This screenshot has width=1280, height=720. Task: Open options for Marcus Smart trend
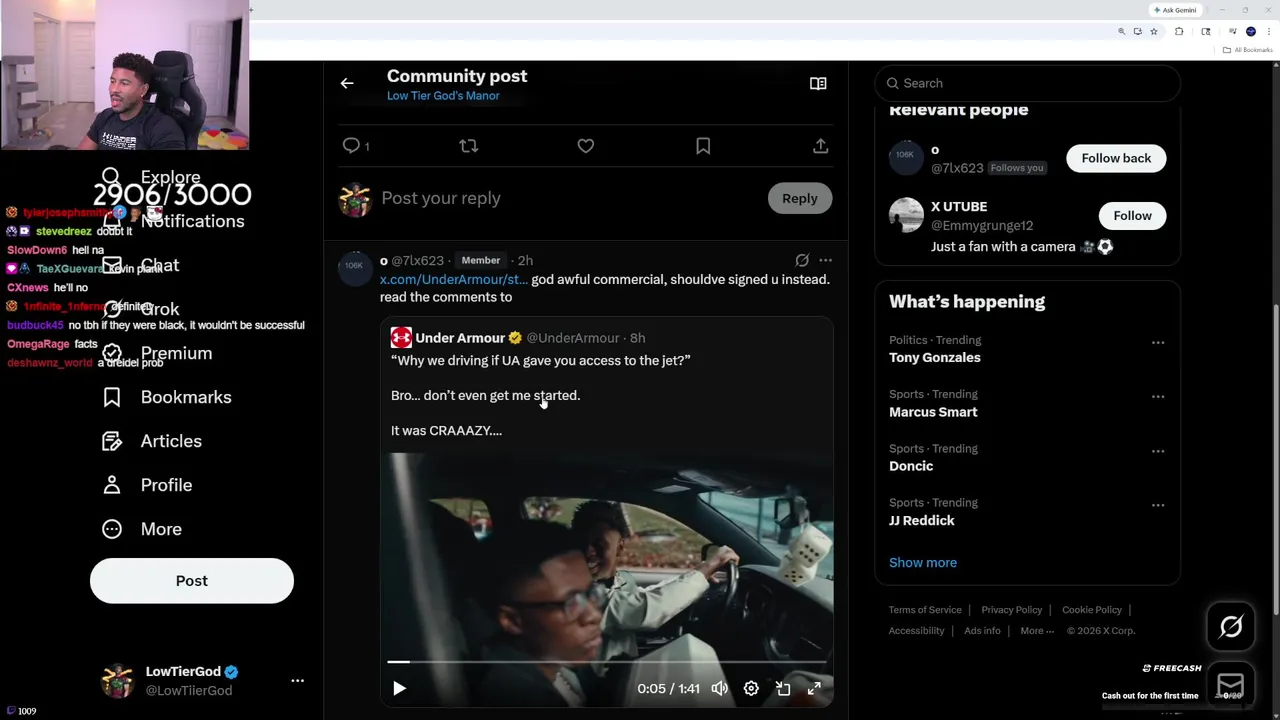1158,396
